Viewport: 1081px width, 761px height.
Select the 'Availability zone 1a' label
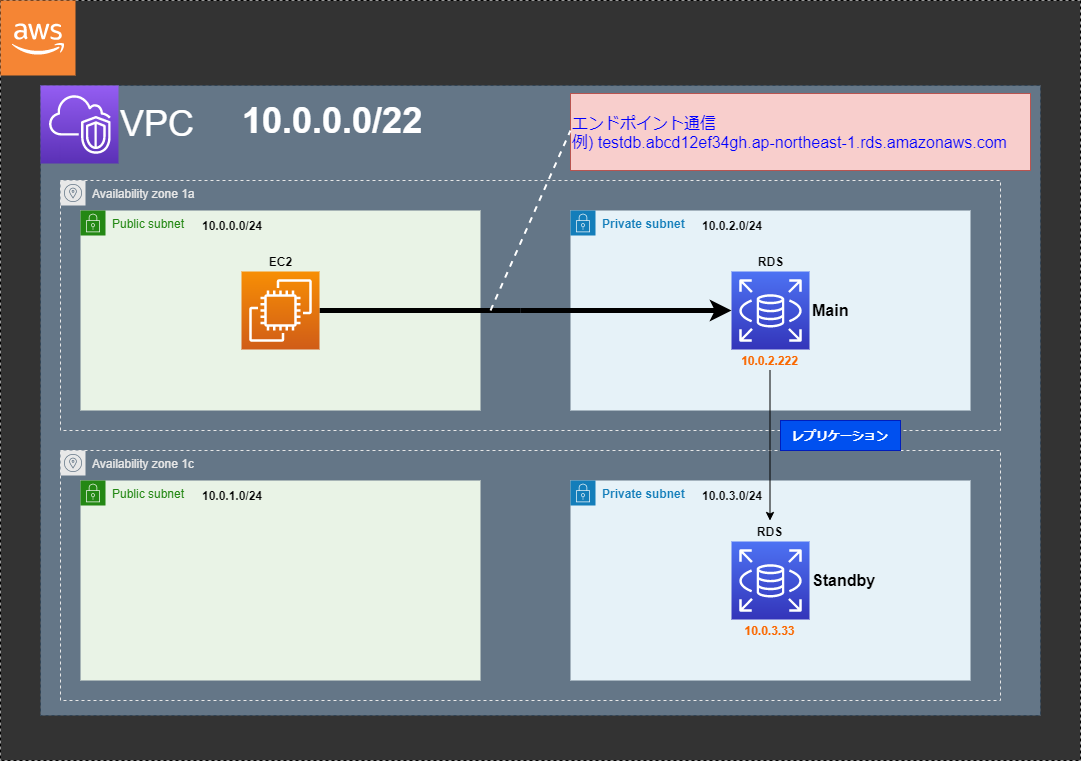(x=143, y=194)
